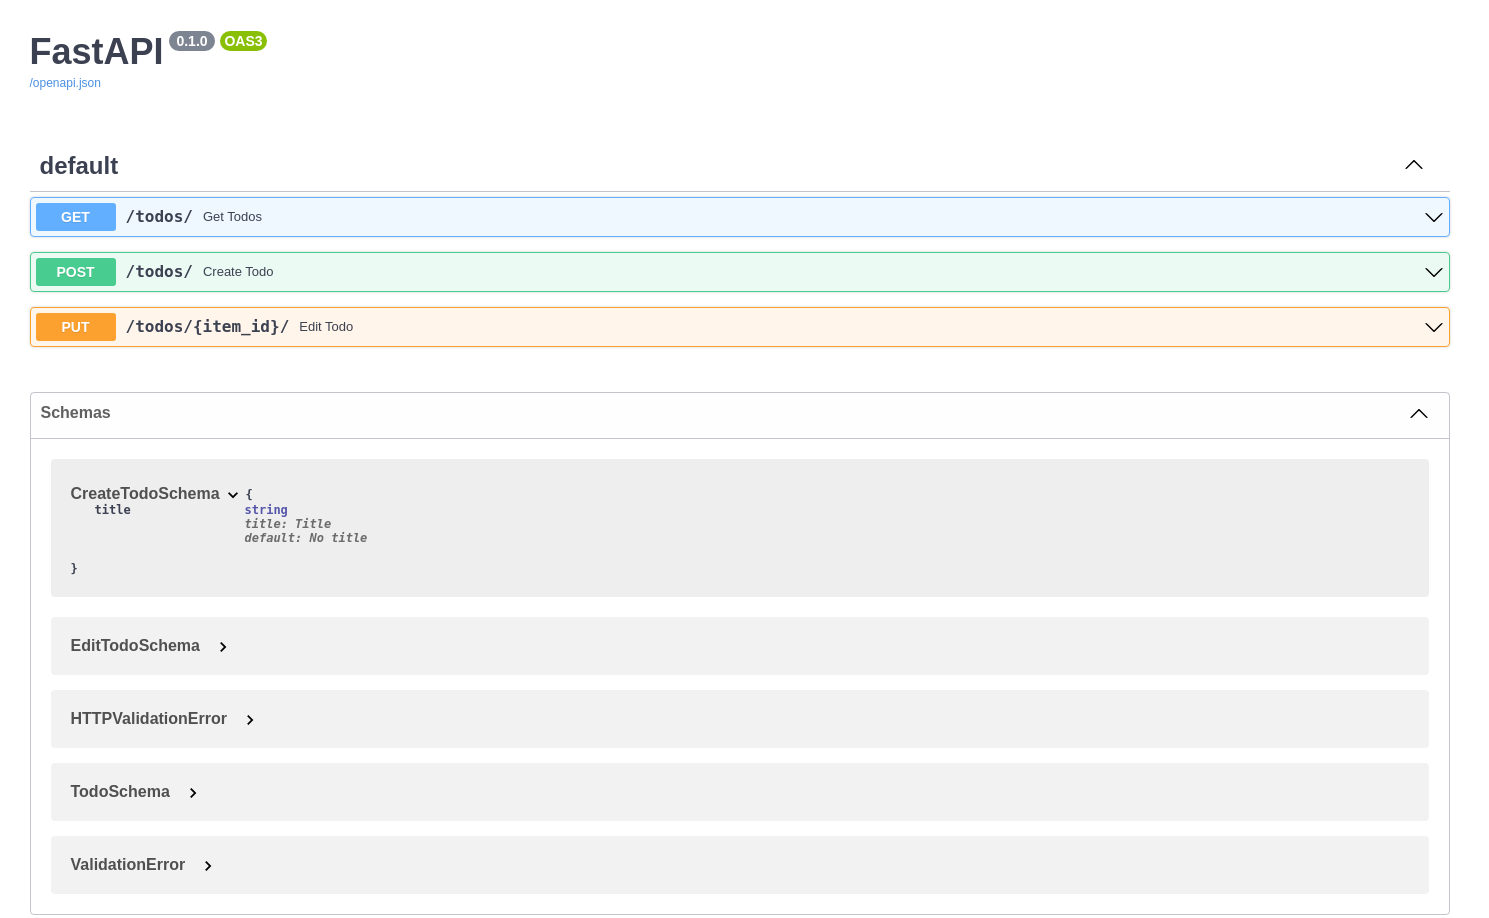Click the 'default: No title' text
Image resolution: width=1489 pixels, height=918 pixels.
point(306,538)
